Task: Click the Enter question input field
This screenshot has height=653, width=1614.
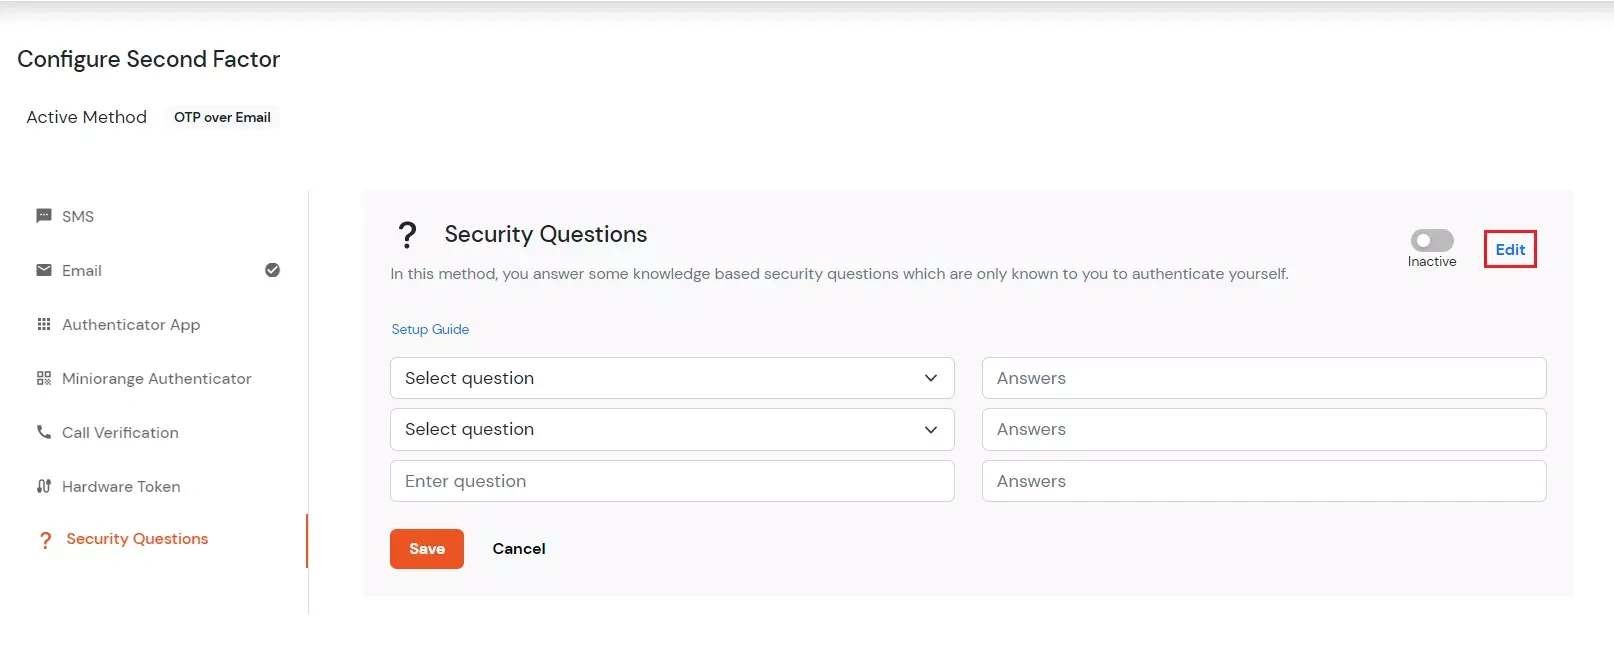Action: click(x=672, y=481)
